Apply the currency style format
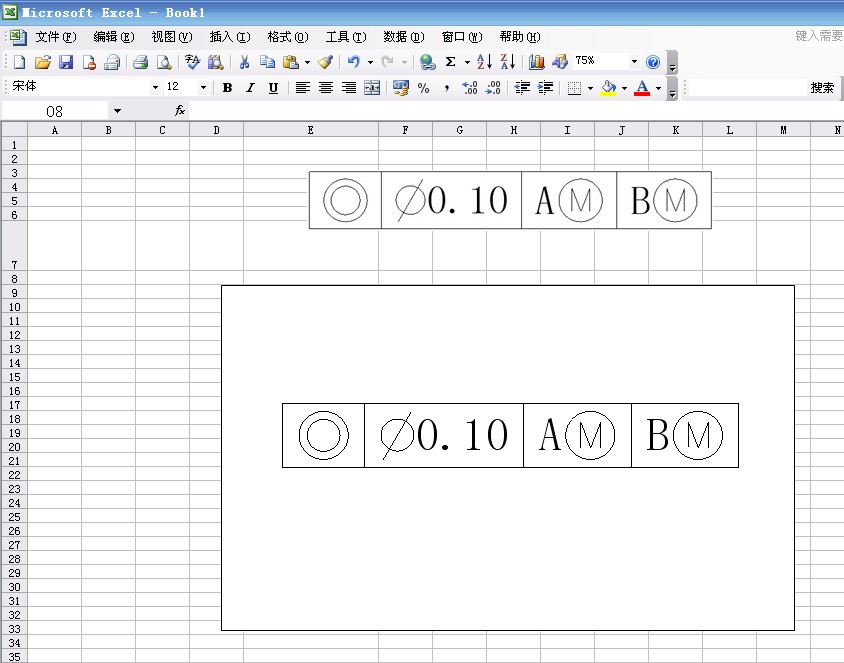This screenshot has height=663, width=844. point(400,88)
